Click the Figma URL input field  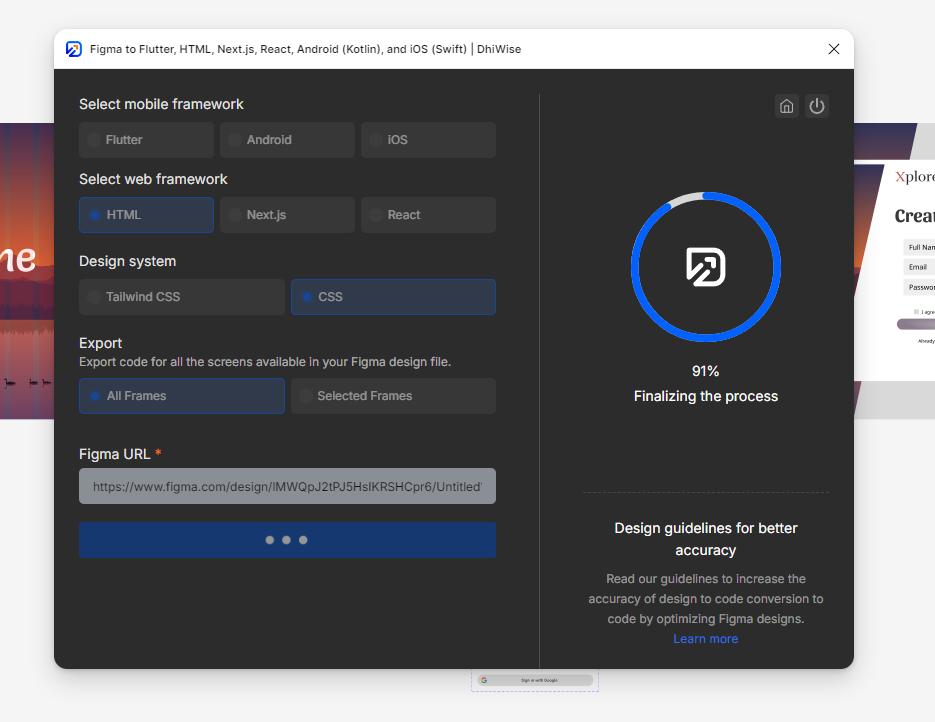pyautogui.click(x=287, y=486)
